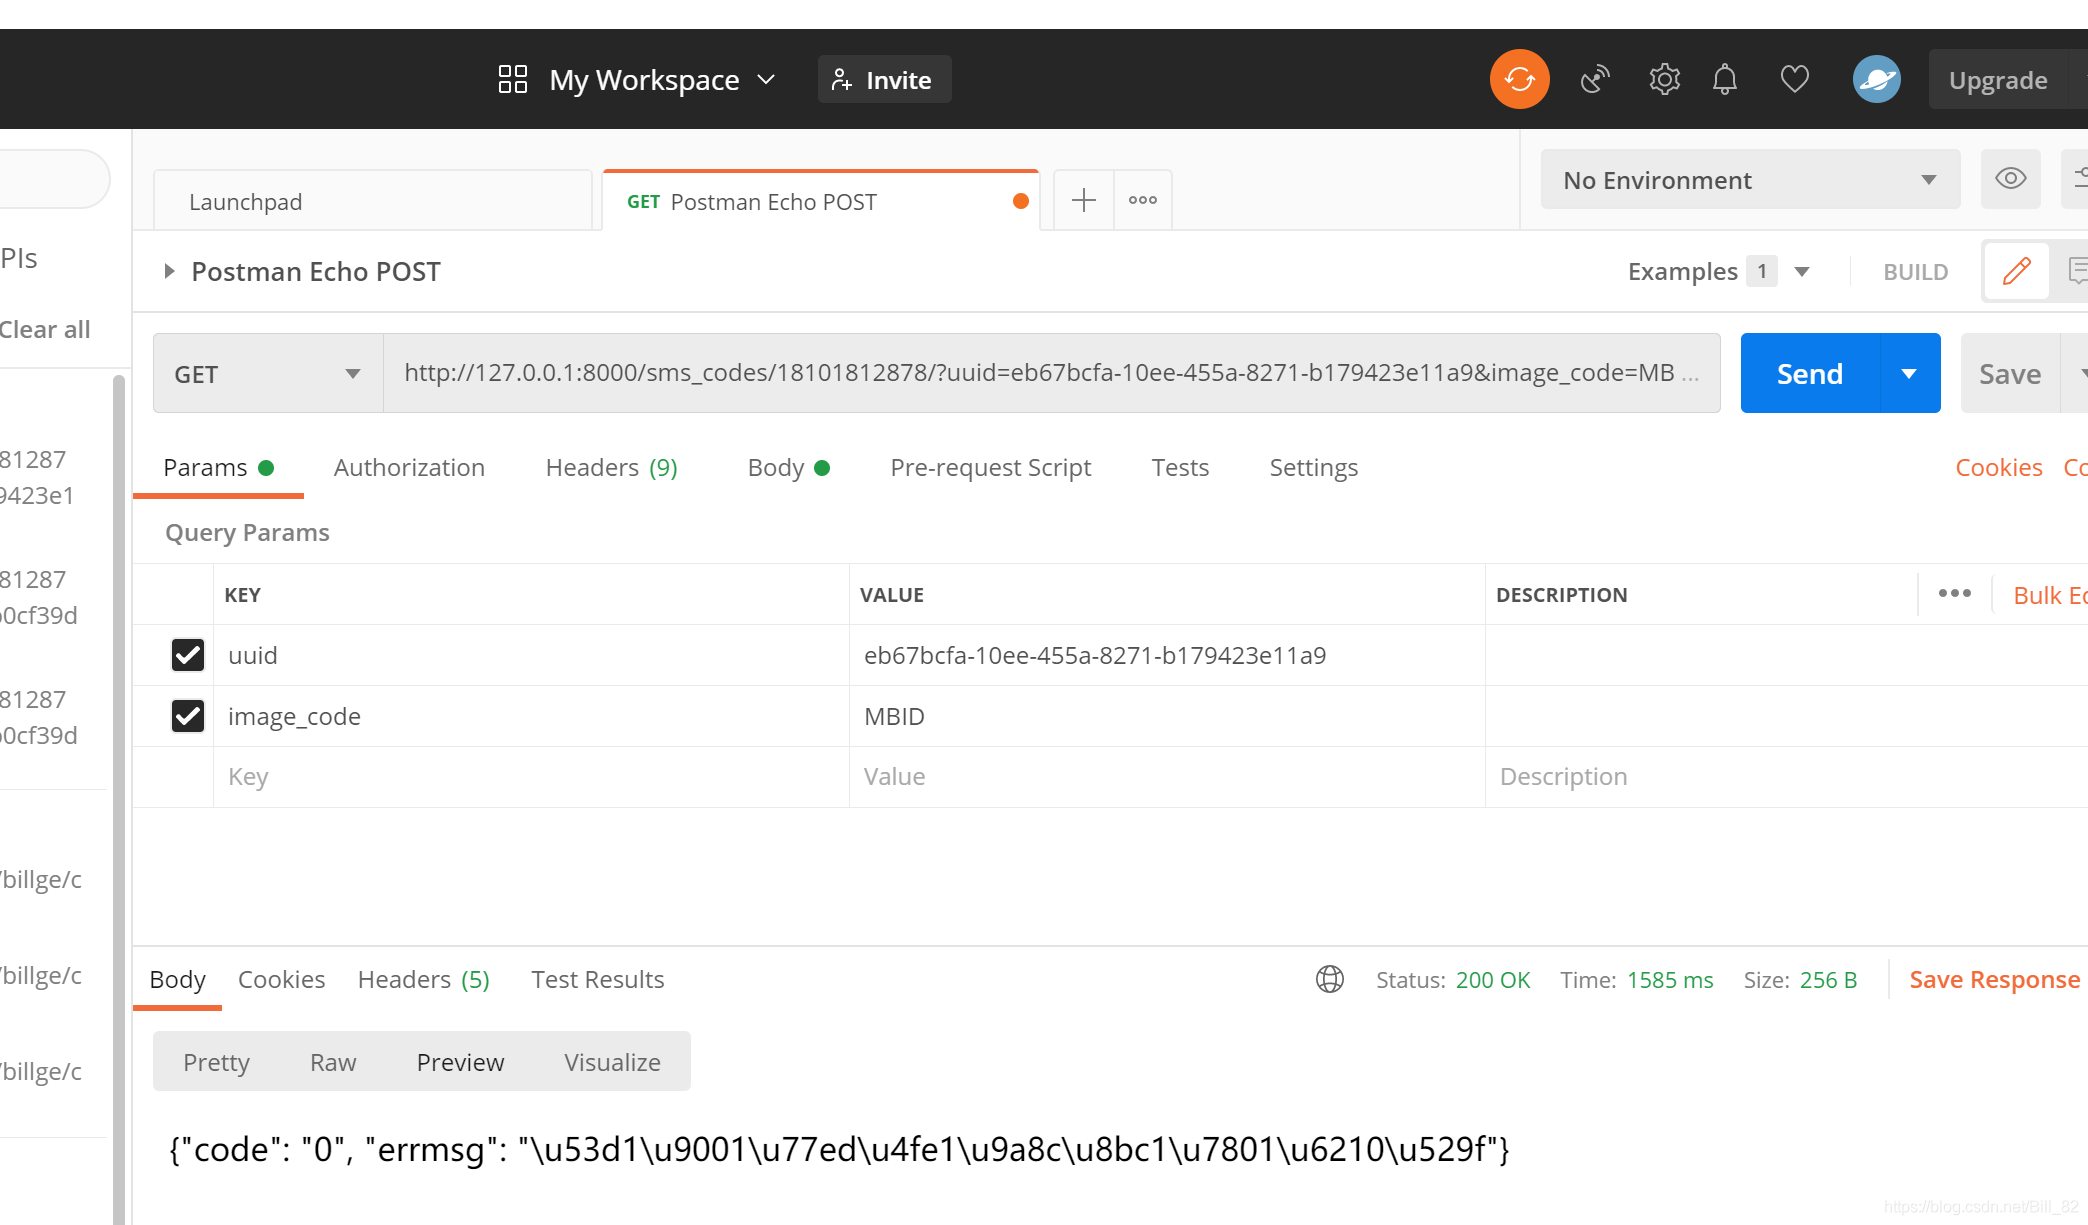Click the image_code key cell
The image size is (2088, 1225).
(x=531, y=716)
